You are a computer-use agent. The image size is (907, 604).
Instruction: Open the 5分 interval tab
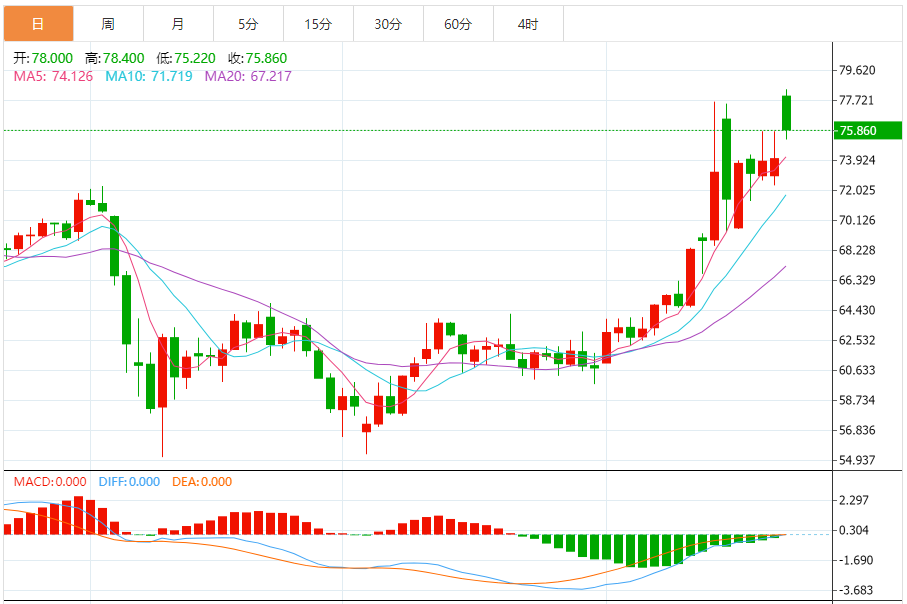(x=248, y=24)
